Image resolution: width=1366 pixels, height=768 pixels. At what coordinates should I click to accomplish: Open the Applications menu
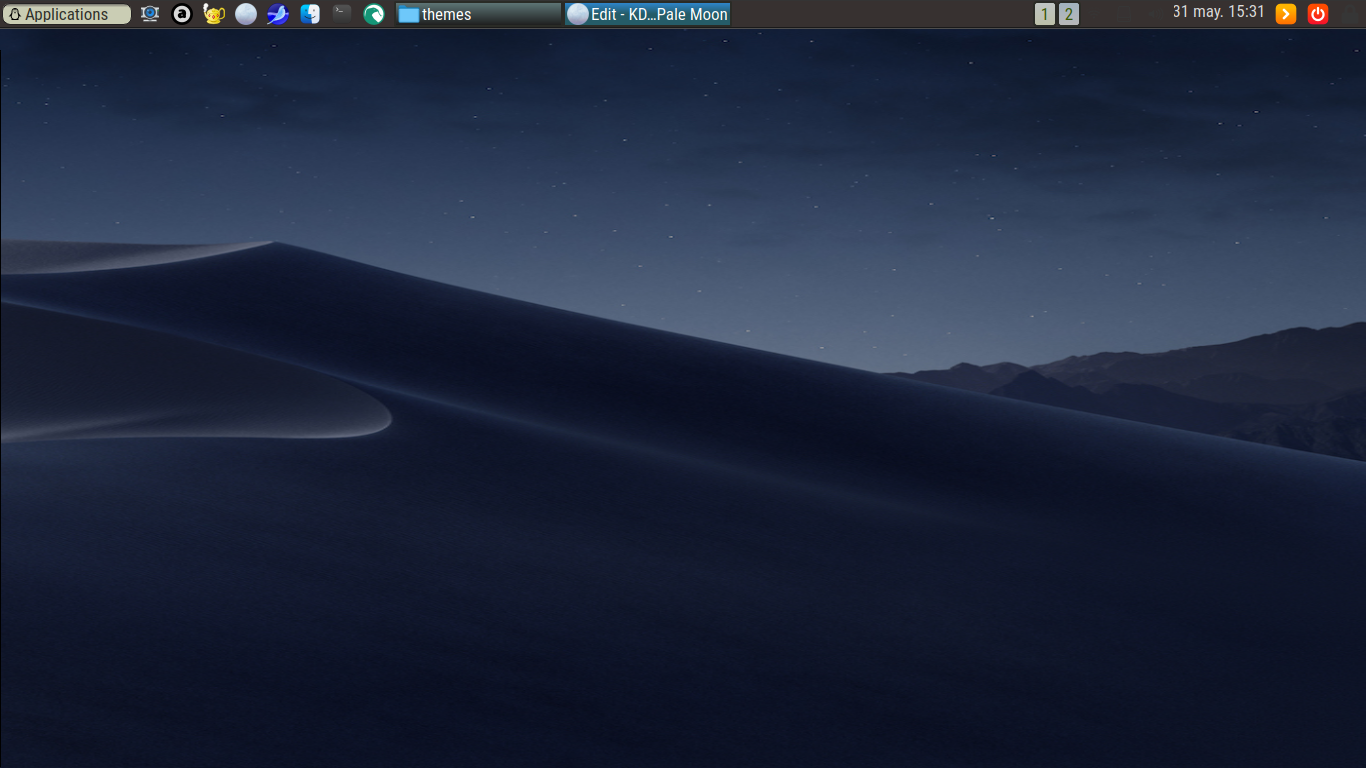point(66,14)
